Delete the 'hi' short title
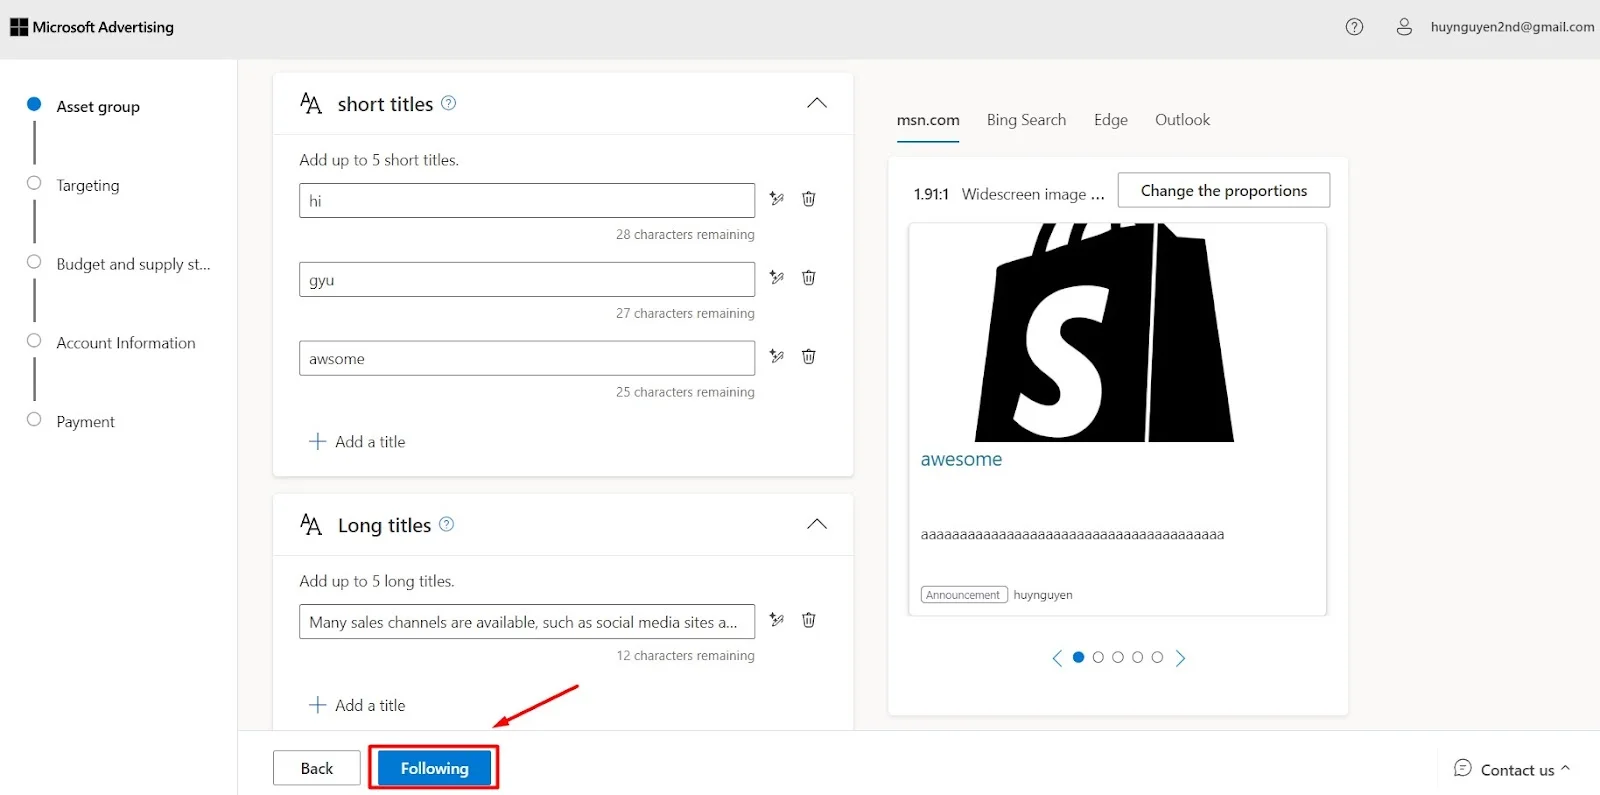Screen dimensions: 1600x795 tap(809, 199)
